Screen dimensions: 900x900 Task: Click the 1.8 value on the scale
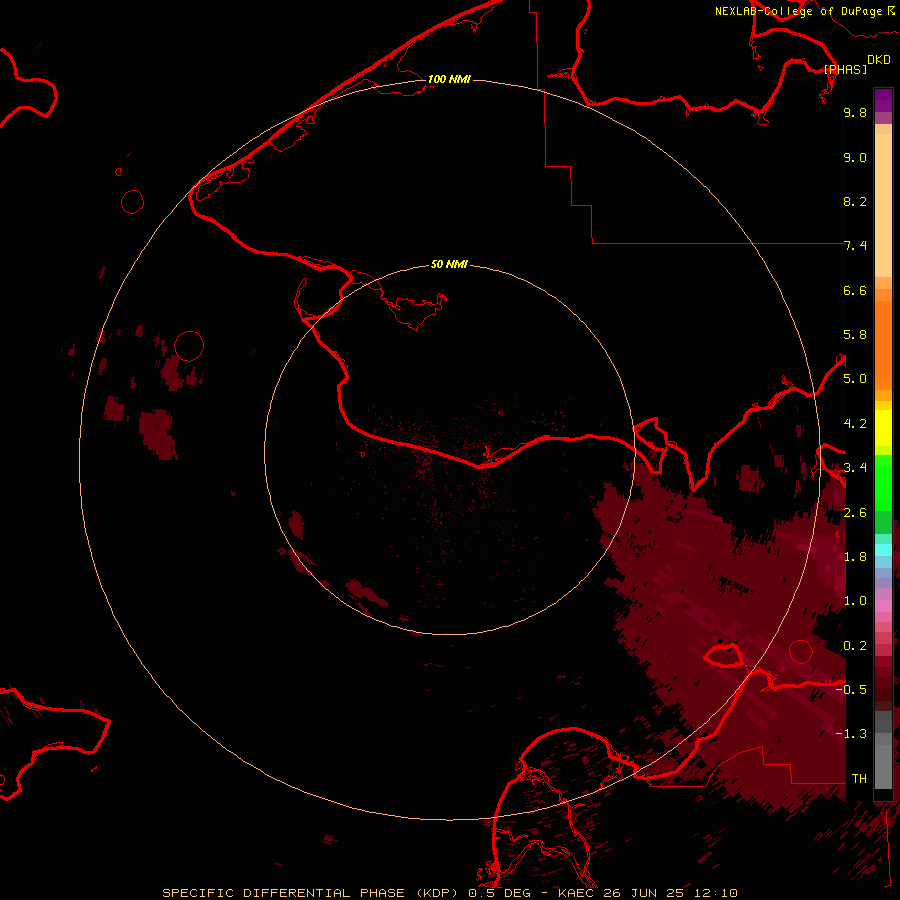tap(855, 557)
